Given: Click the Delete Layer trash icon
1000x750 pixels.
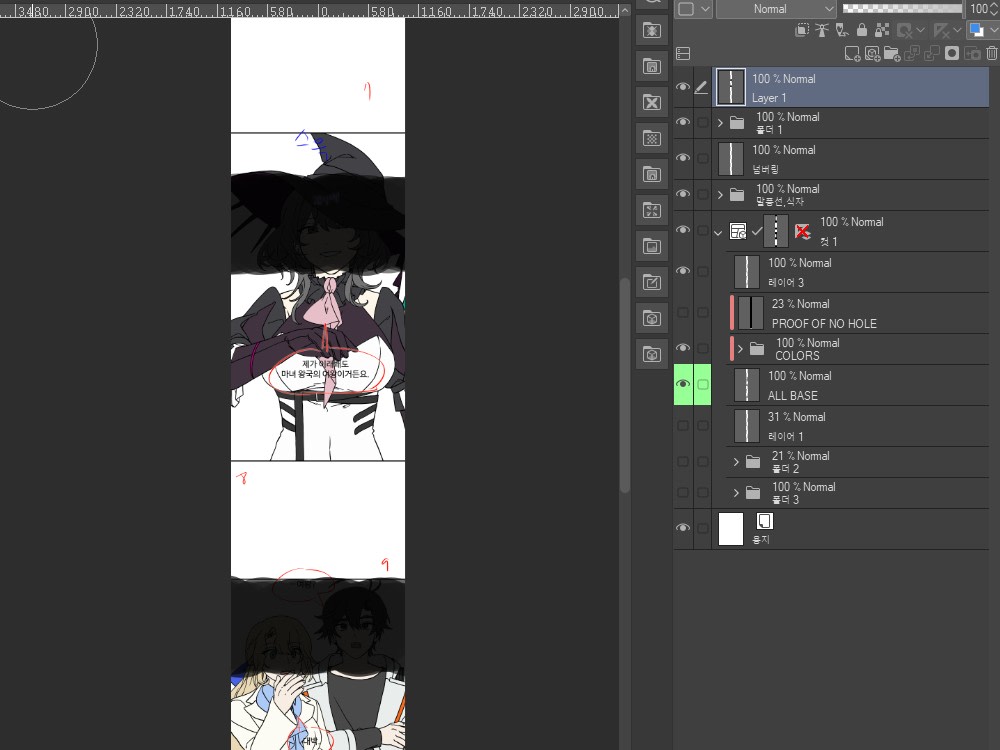Looking at the screenshot, I should (992, 54).
